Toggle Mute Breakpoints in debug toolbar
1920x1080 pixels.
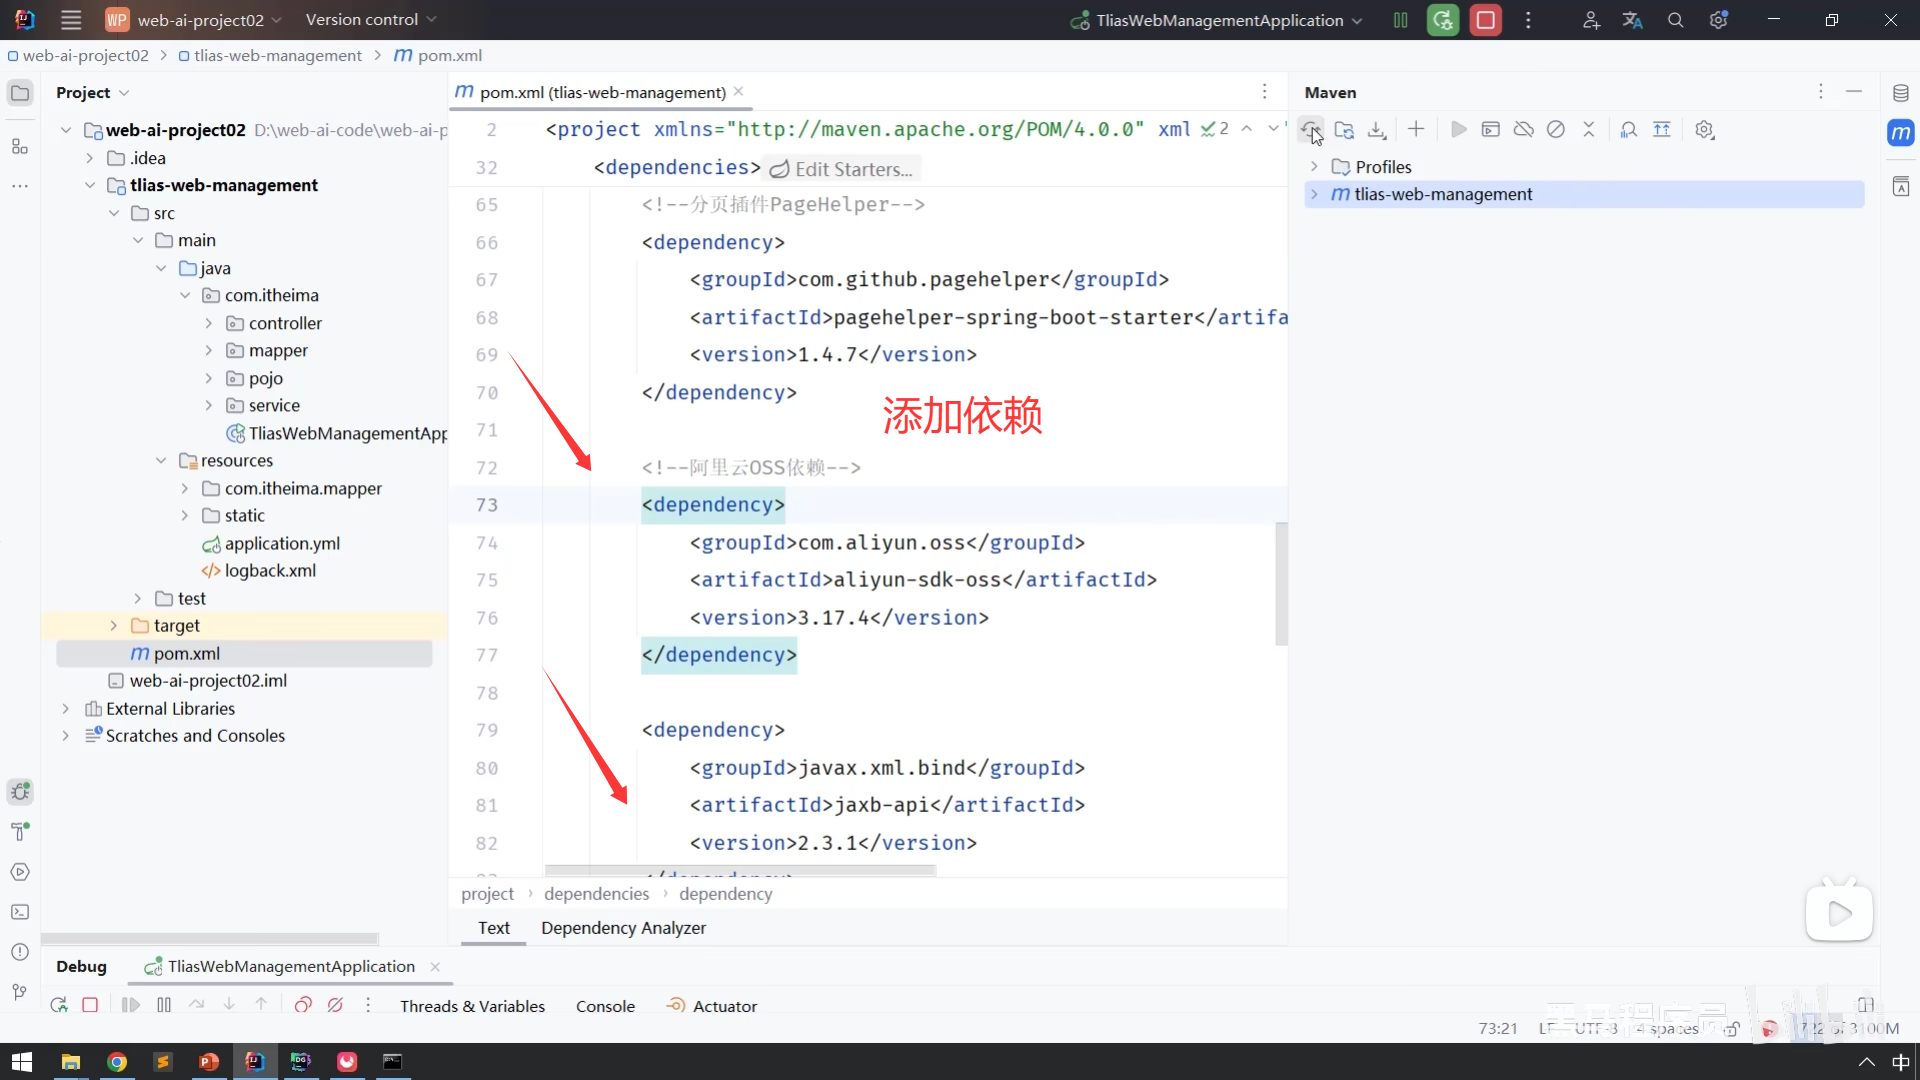click(x=335, y=1005)
